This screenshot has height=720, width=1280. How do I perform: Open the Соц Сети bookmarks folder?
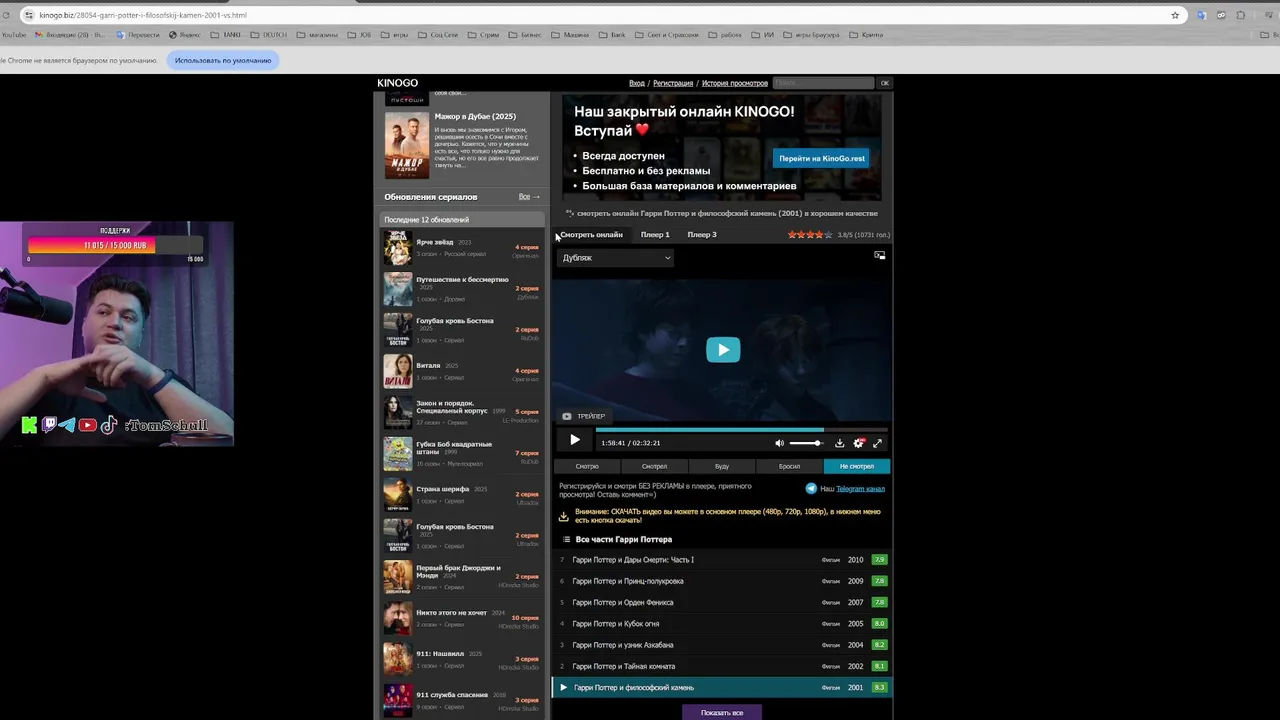[438, 35]
